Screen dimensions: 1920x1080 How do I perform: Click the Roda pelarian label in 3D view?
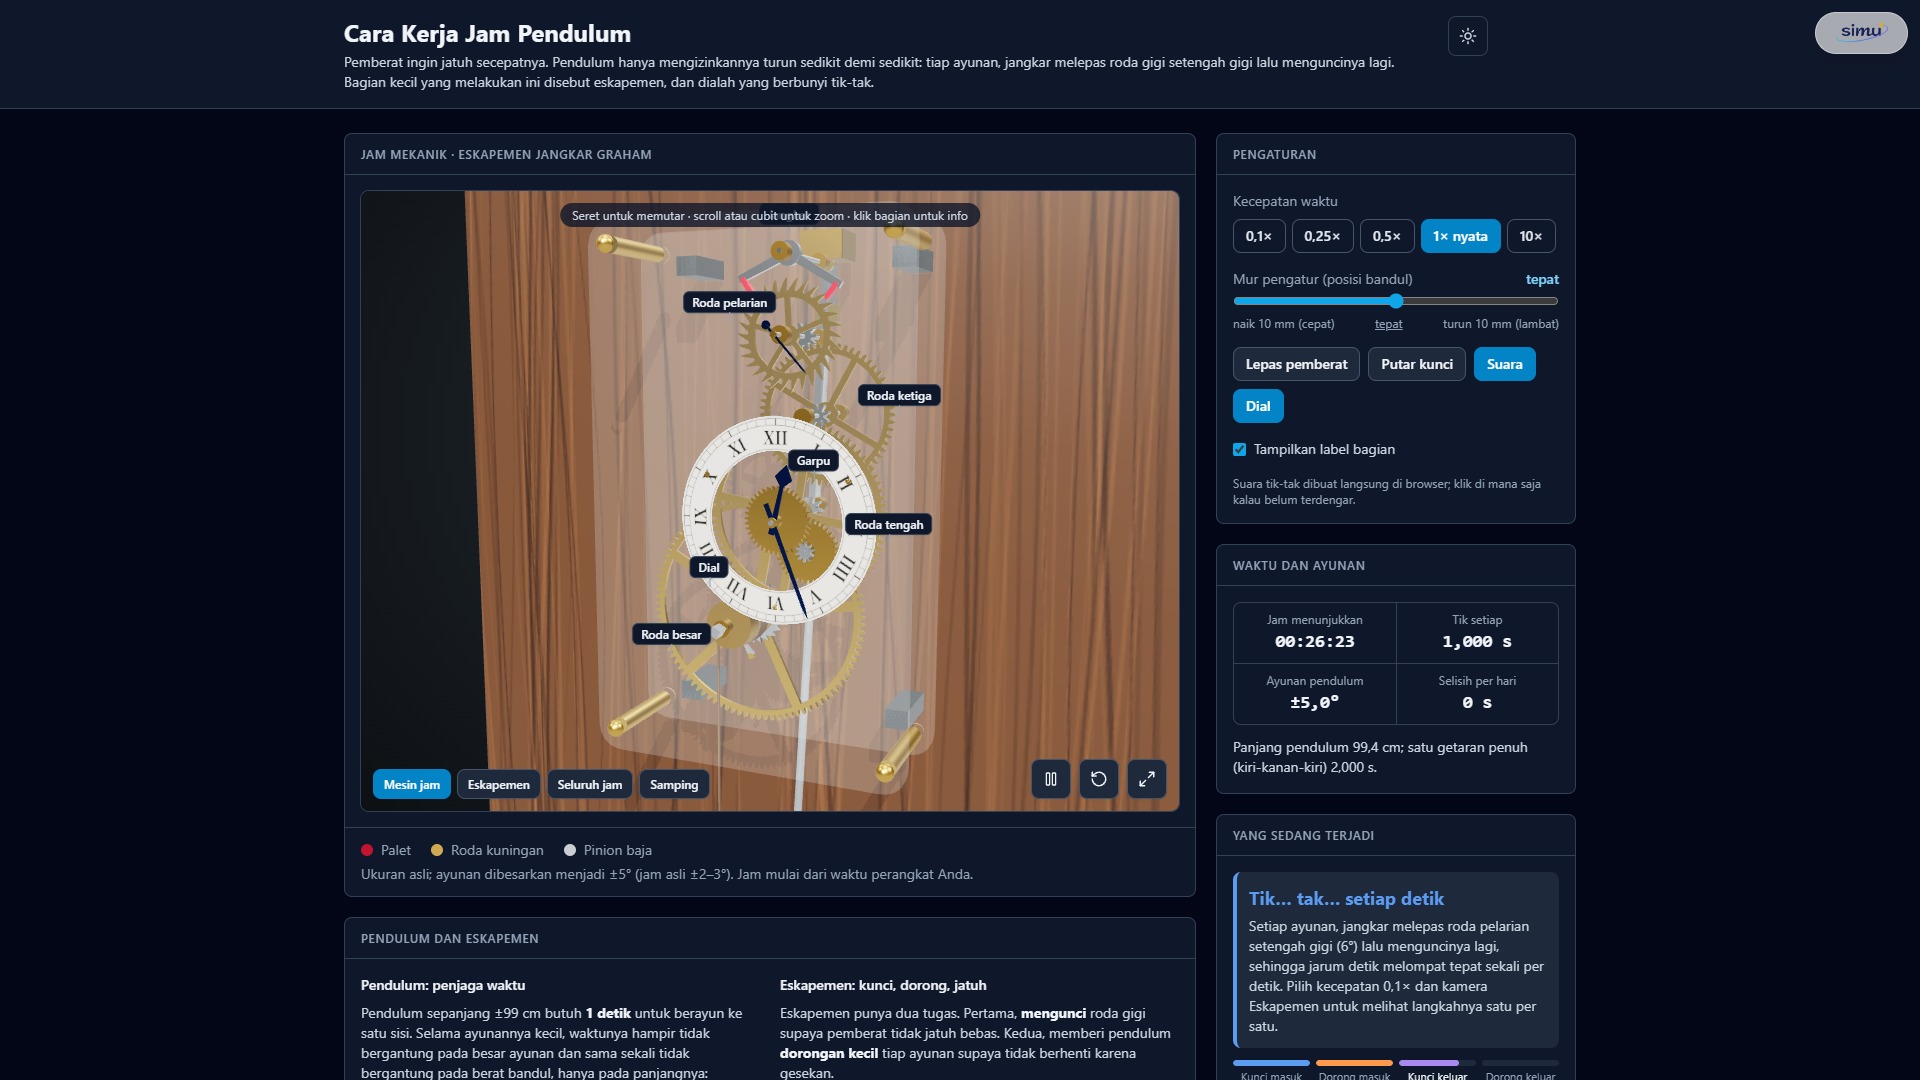730,303
